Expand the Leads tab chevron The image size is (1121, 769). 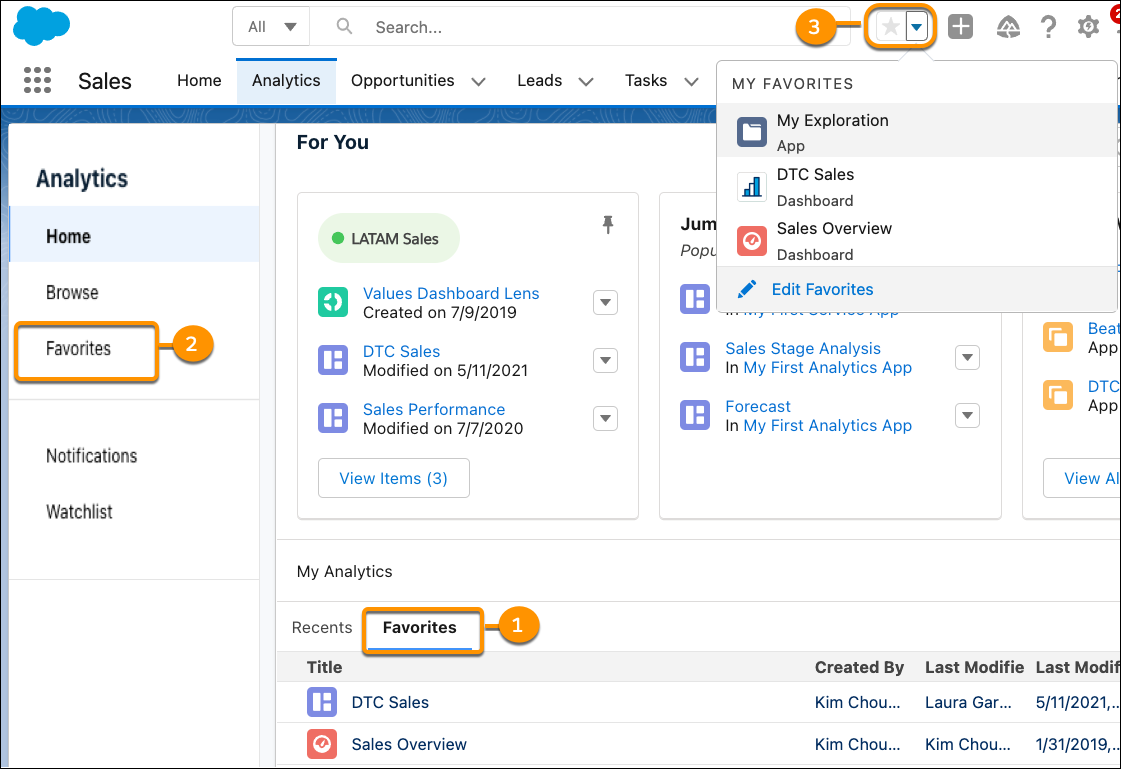coord(586,81)
